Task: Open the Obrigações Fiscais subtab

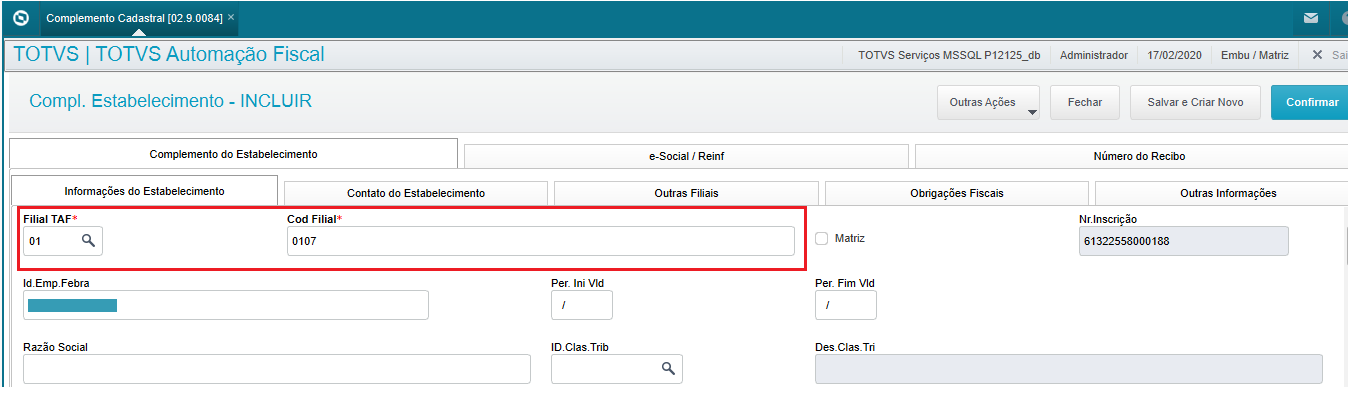Action: [x=956, y=193]
